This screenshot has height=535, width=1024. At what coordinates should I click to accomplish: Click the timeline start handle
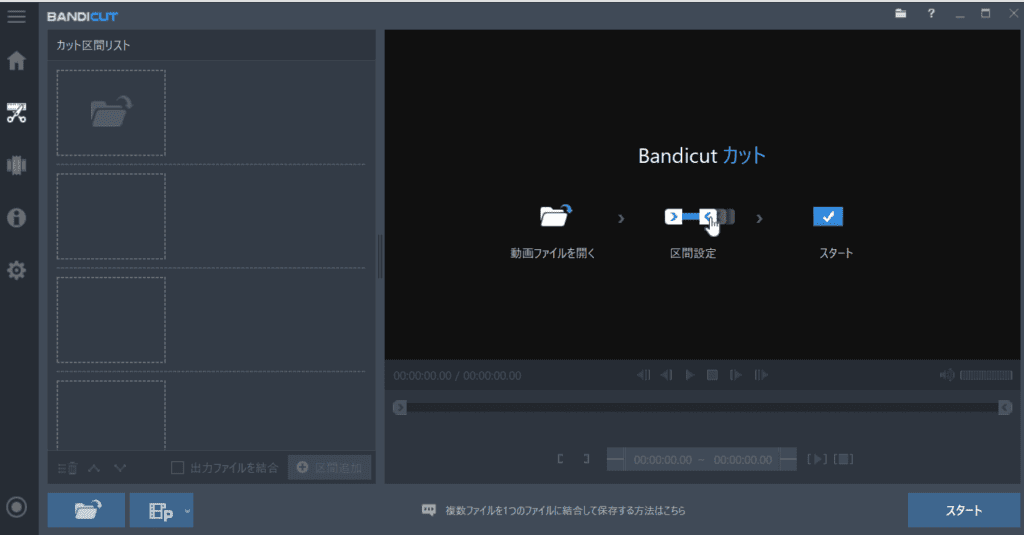point(400,408)
